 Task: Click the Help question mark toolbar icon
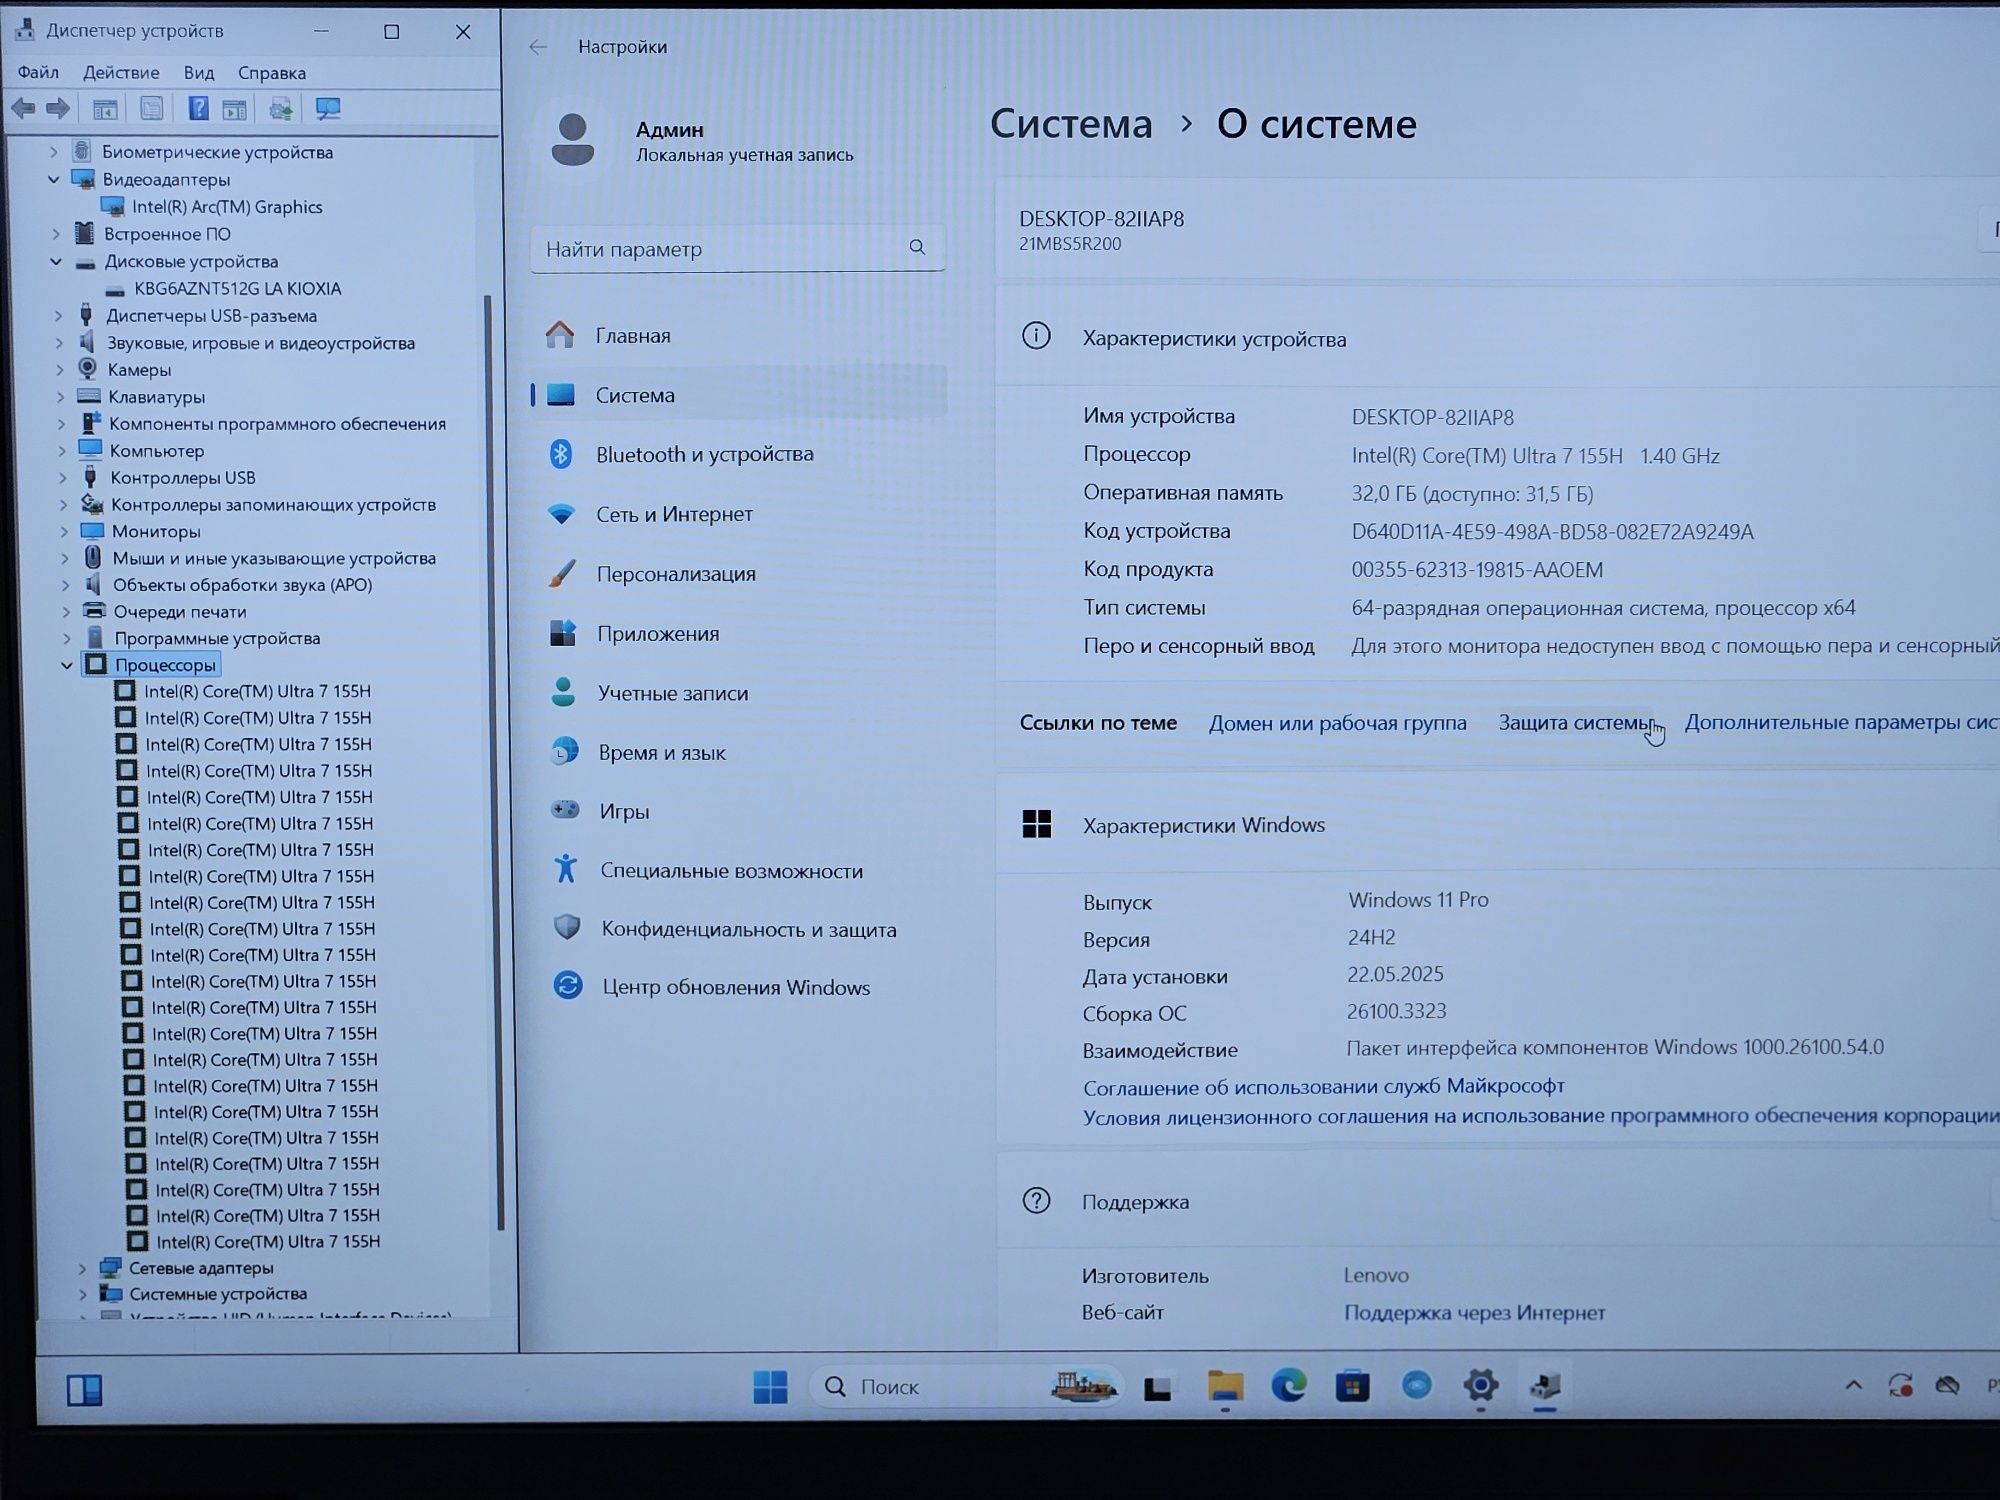pos(198,108)
